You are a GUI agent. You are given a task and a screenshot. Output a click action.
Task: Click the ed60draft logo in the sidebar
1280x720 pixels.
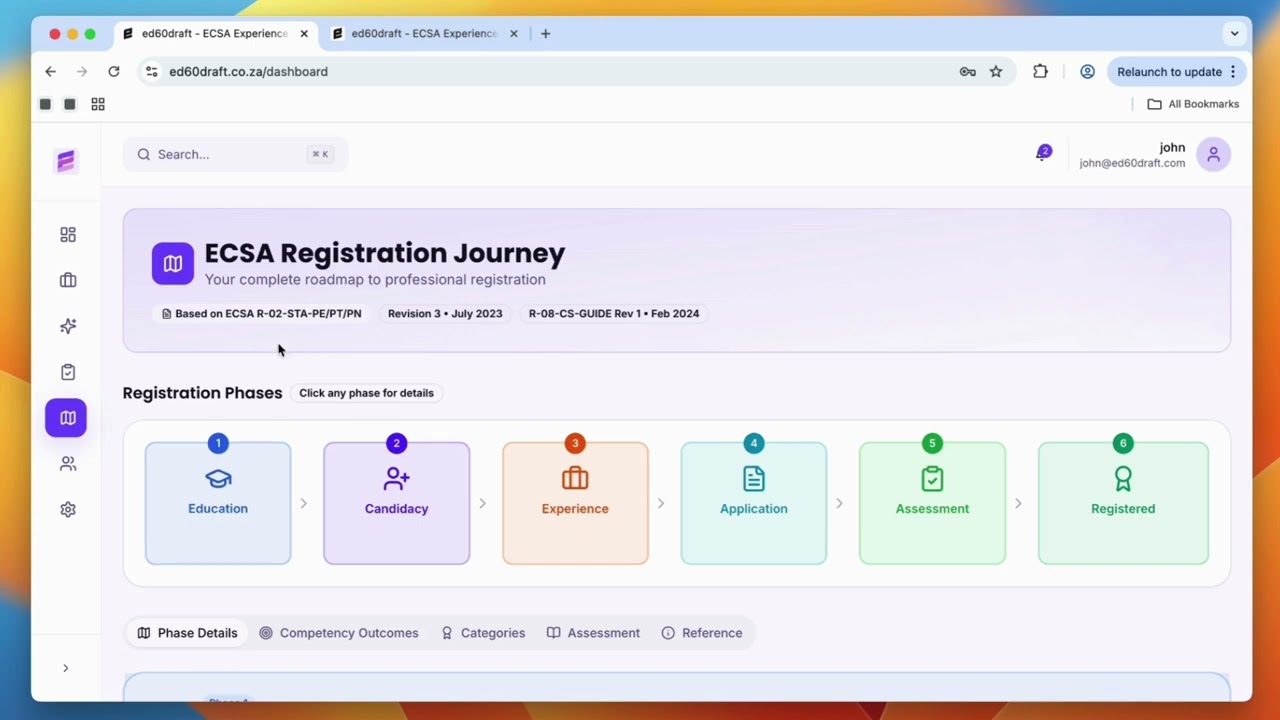(66, 161)
